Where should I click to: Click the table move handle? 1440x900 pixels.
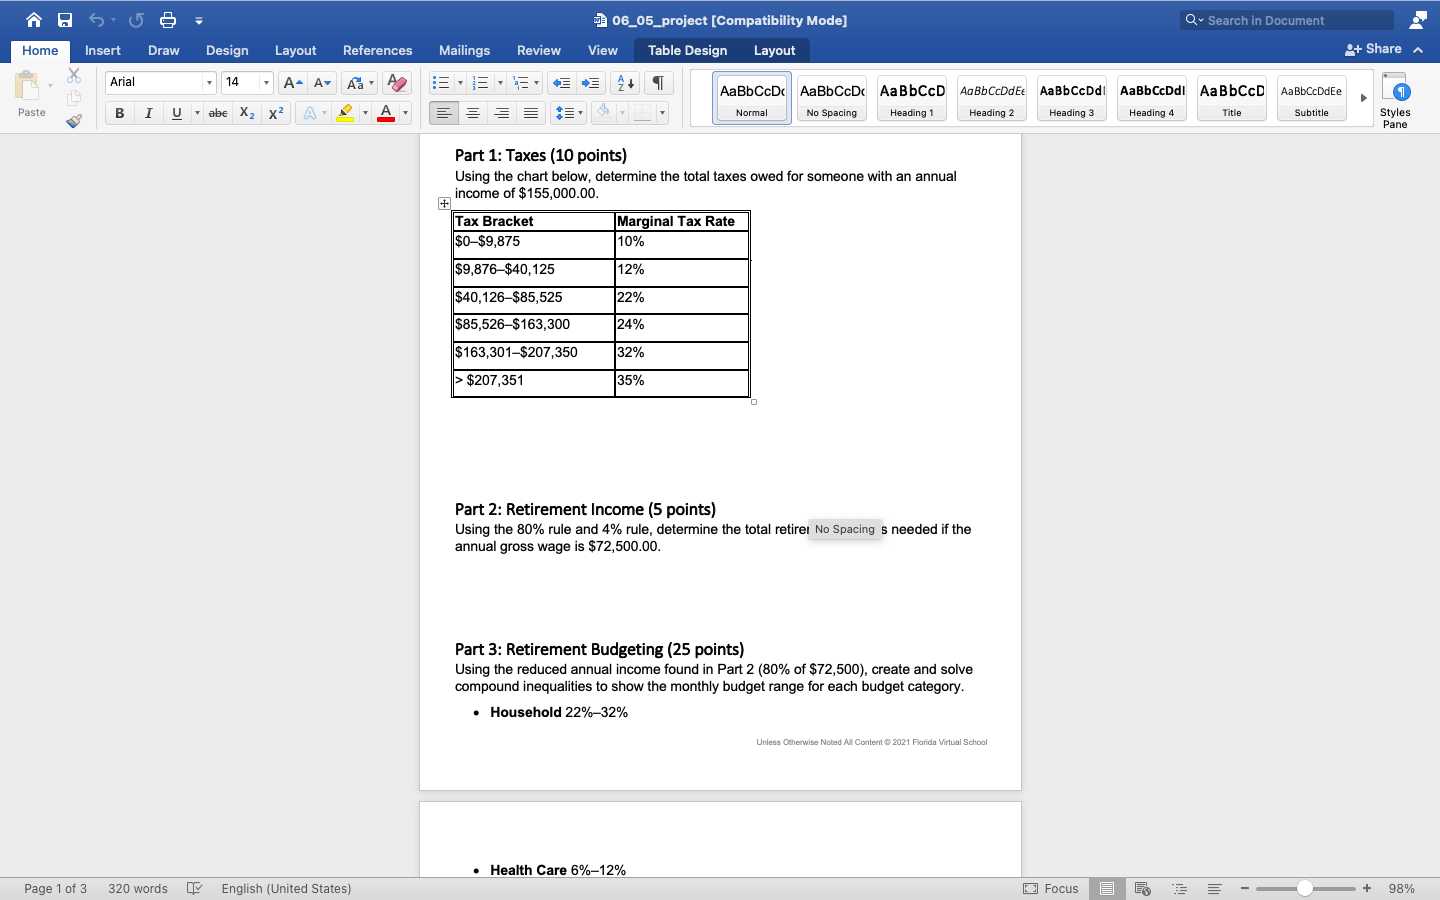444,203
